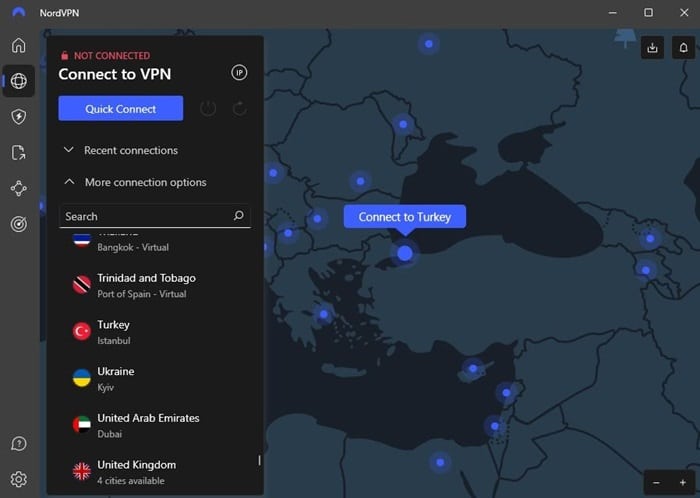Open Meshnet nodes icon in sidebar
700x498 pixels.
click(x=18, y=188)
